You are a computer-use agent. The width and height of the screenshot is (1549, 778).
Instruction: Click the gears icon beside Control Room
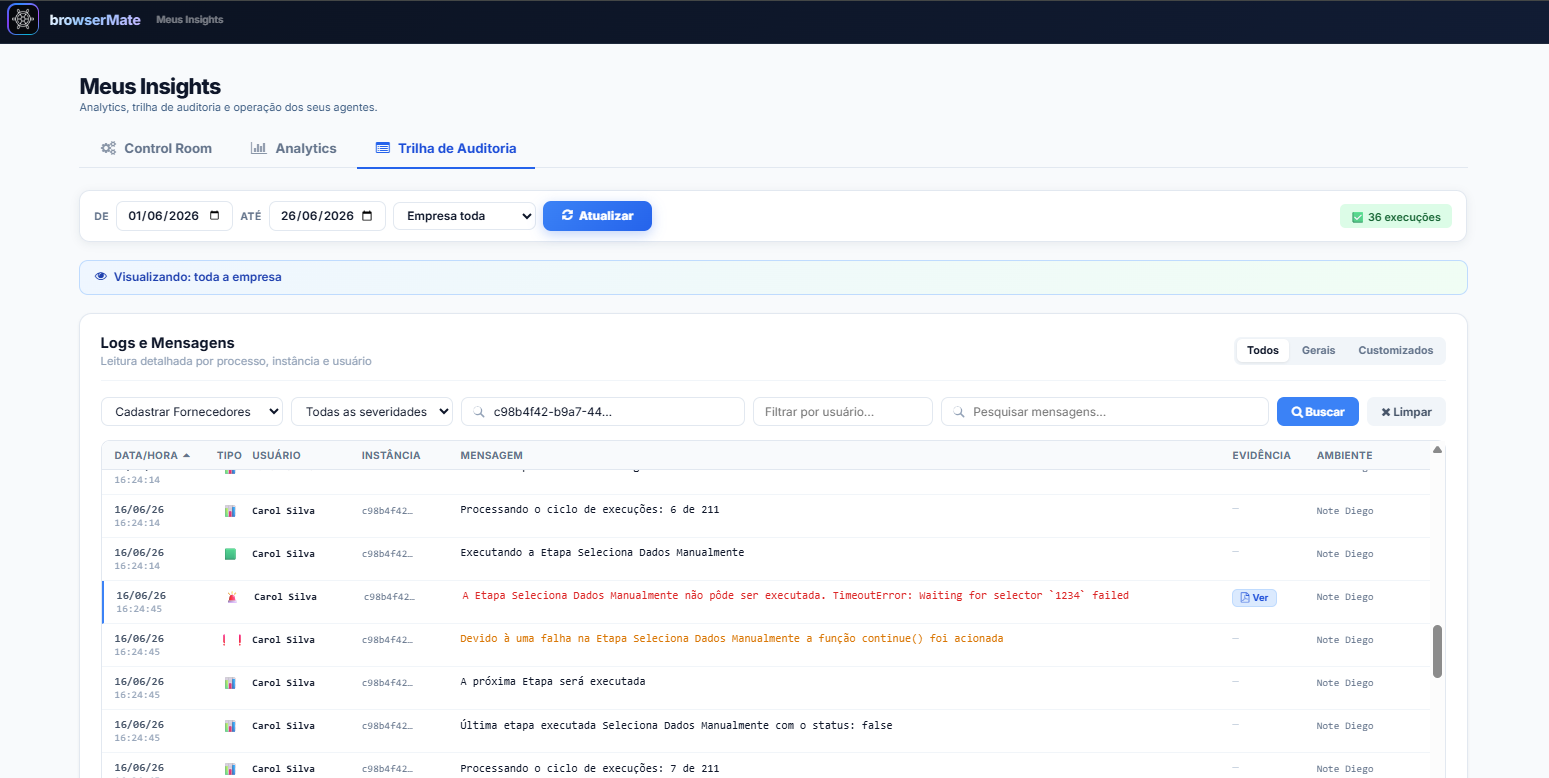[x=108, y=148]
